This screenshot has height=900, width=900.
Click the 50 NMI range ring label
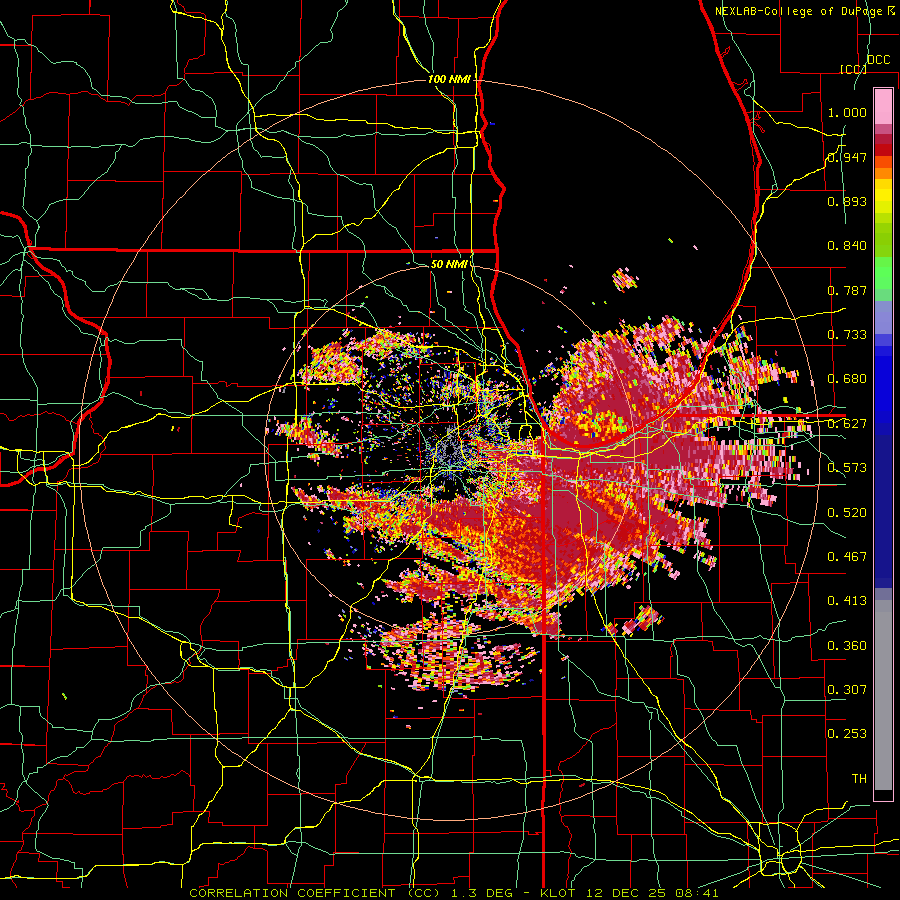click(x=449, y=264)
